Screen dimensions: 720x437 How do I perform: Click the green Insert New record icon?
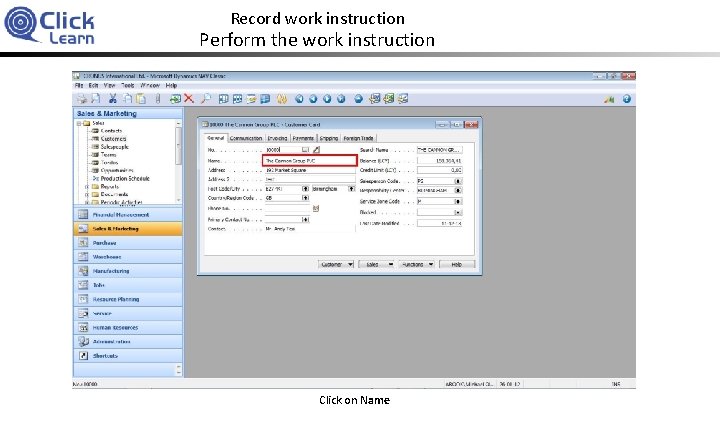click(x=175, y=99)
